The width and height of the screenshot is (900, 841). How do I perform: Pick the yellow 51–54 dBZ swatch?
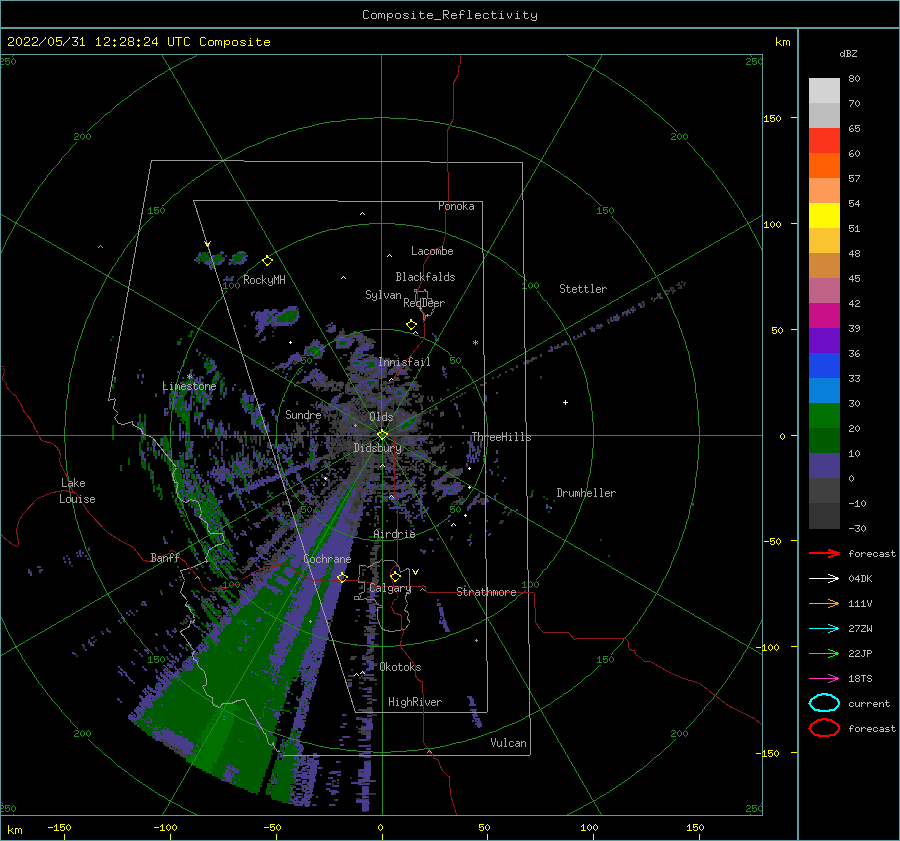(824, 216)
